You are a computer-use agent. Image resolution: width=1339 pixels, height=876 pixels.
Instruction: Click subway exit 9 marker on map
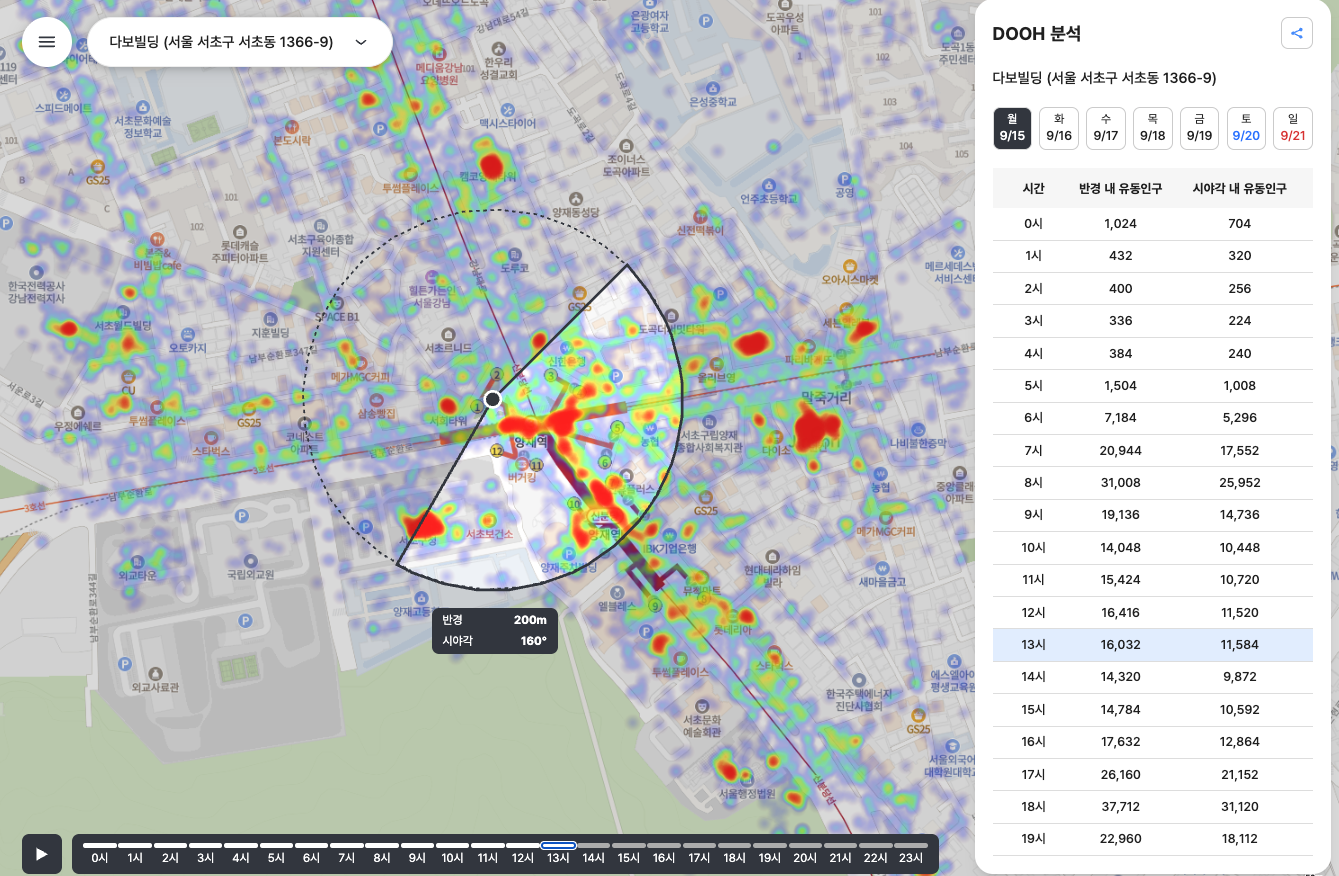[x=656, y=606]
